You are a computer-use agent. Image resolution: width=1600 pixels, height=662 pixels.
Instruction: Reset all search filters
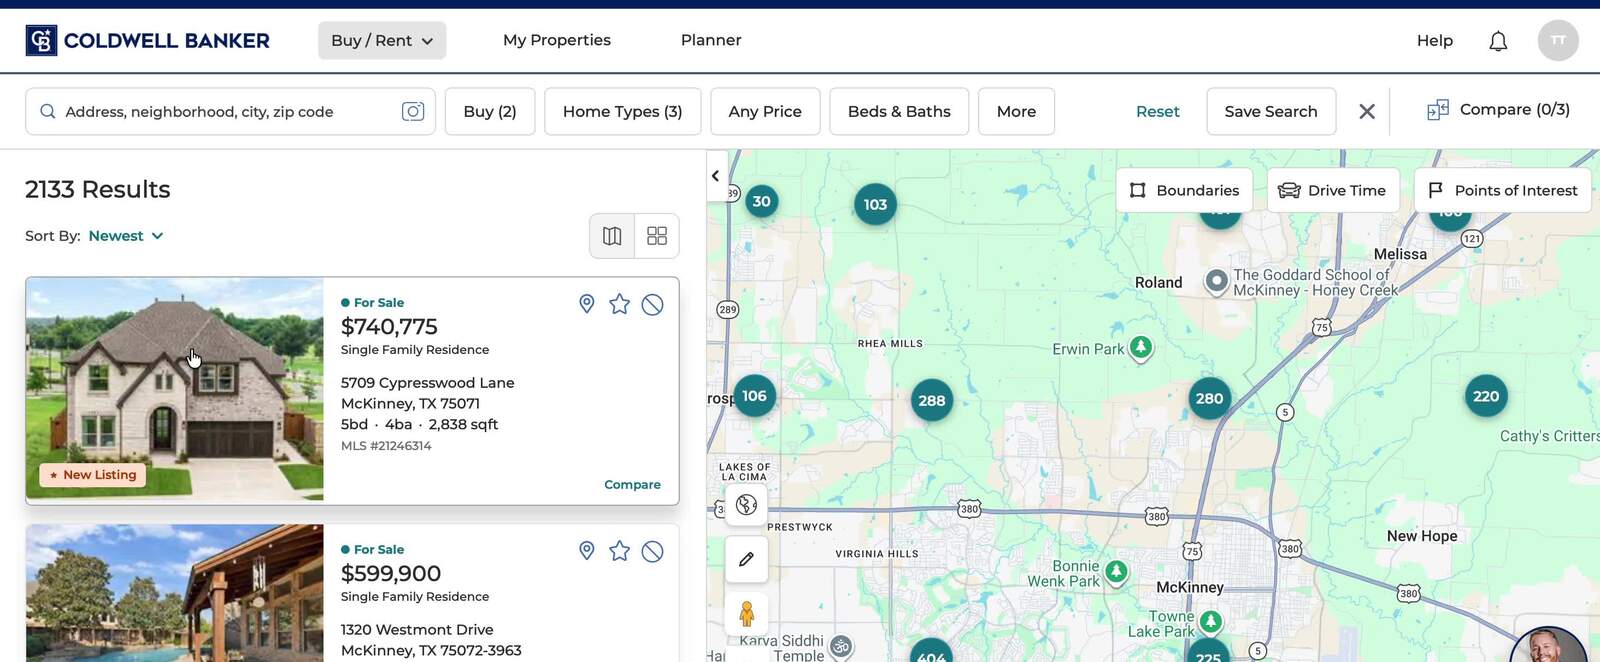pyautogui.click(x=1157, y=111)
